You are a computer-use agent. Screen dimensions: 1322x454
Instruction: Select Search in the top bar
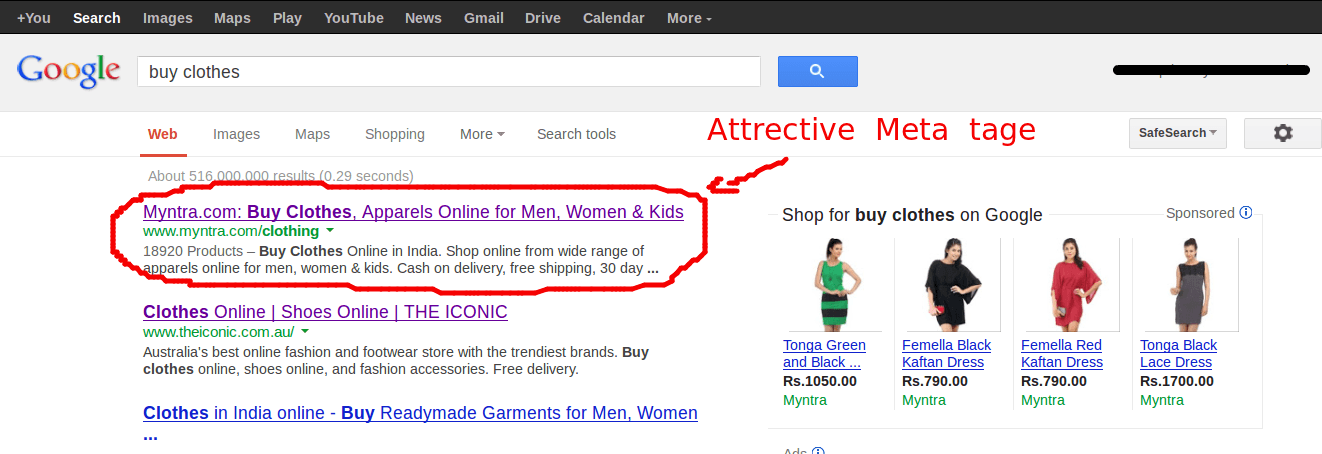click(97, 18)
